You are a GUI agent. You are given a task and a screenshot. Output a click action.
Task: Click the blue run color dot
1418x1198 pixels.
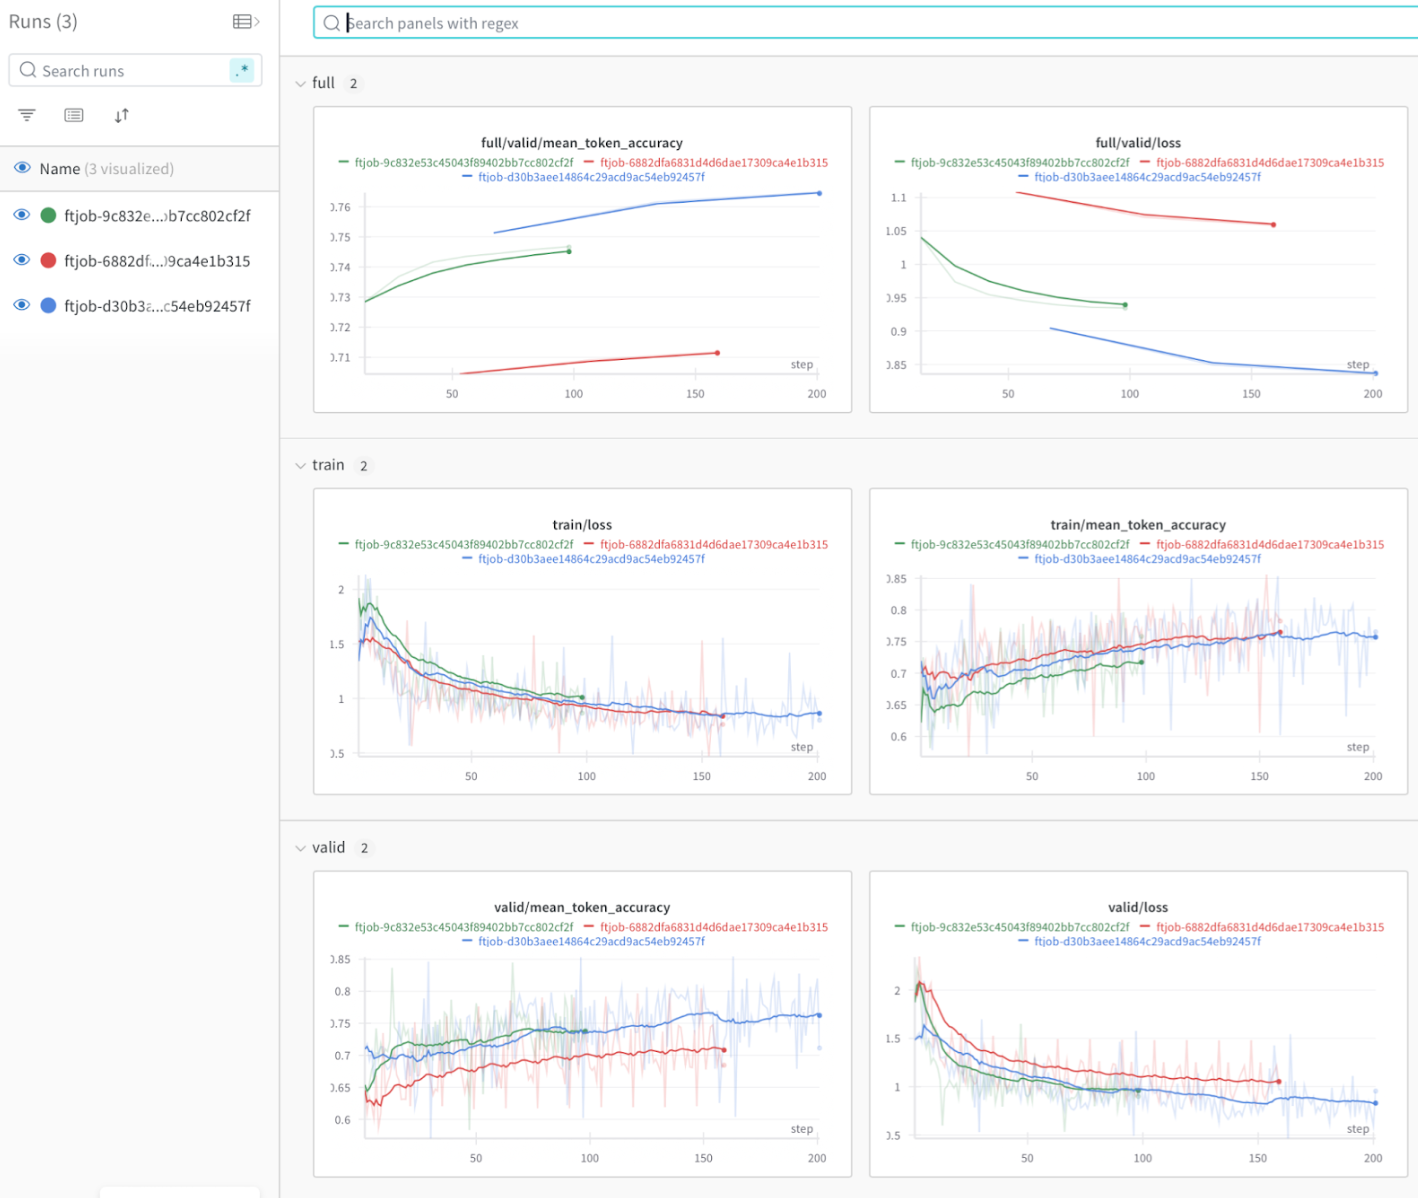click(46, 305)
